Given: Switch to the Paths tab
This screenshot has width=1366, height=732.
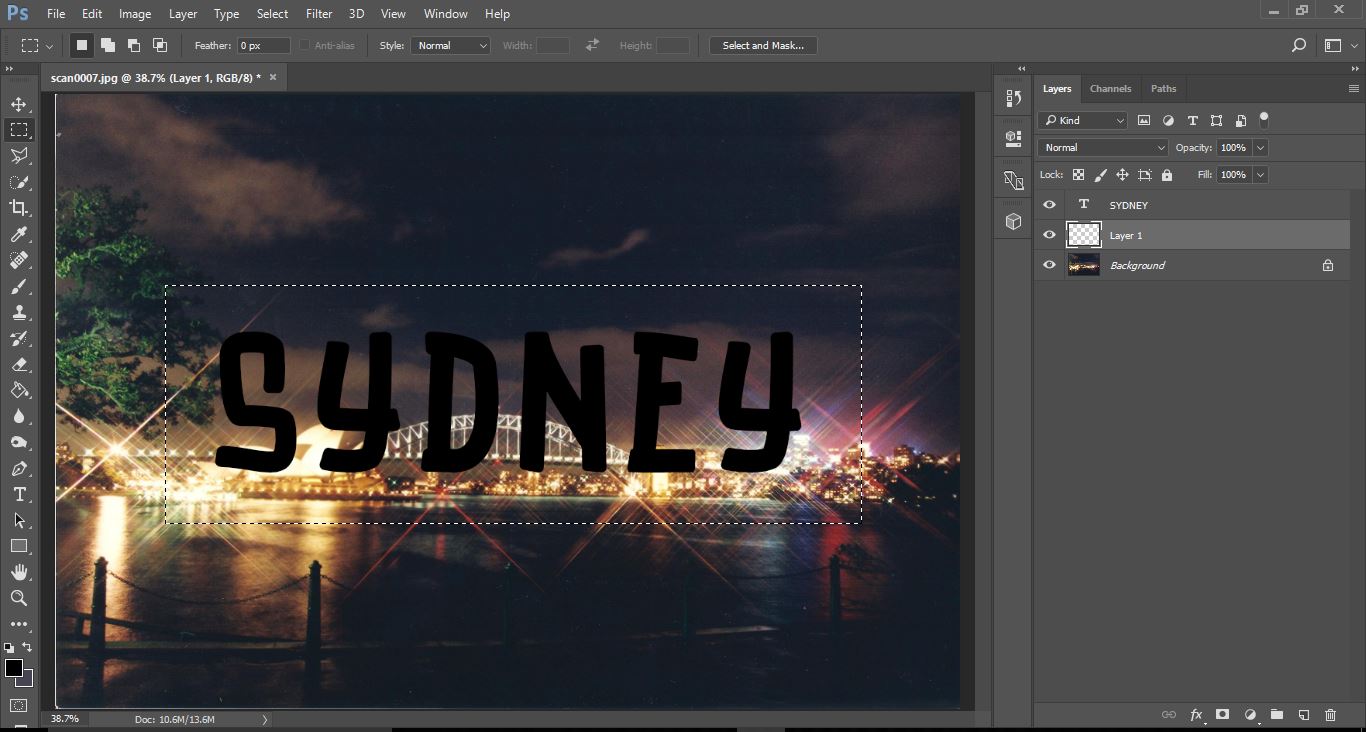Looking at the screenshot, I should (x=1163, y=88).
